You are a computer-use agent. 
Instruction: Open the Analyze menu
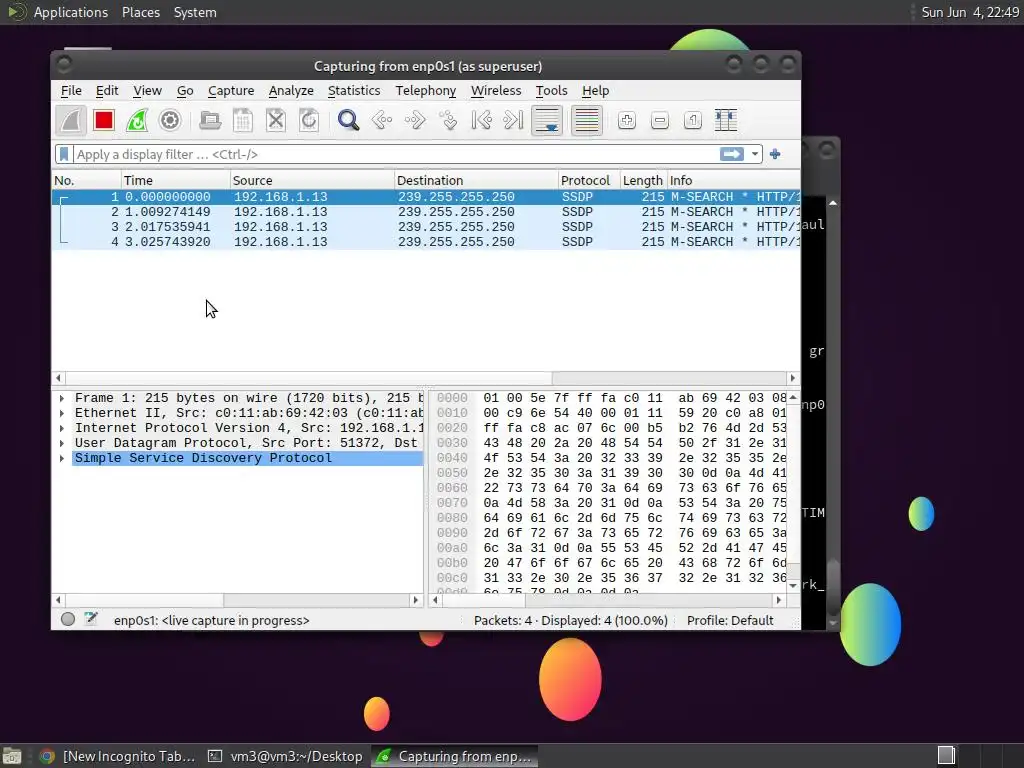point(291,91)
